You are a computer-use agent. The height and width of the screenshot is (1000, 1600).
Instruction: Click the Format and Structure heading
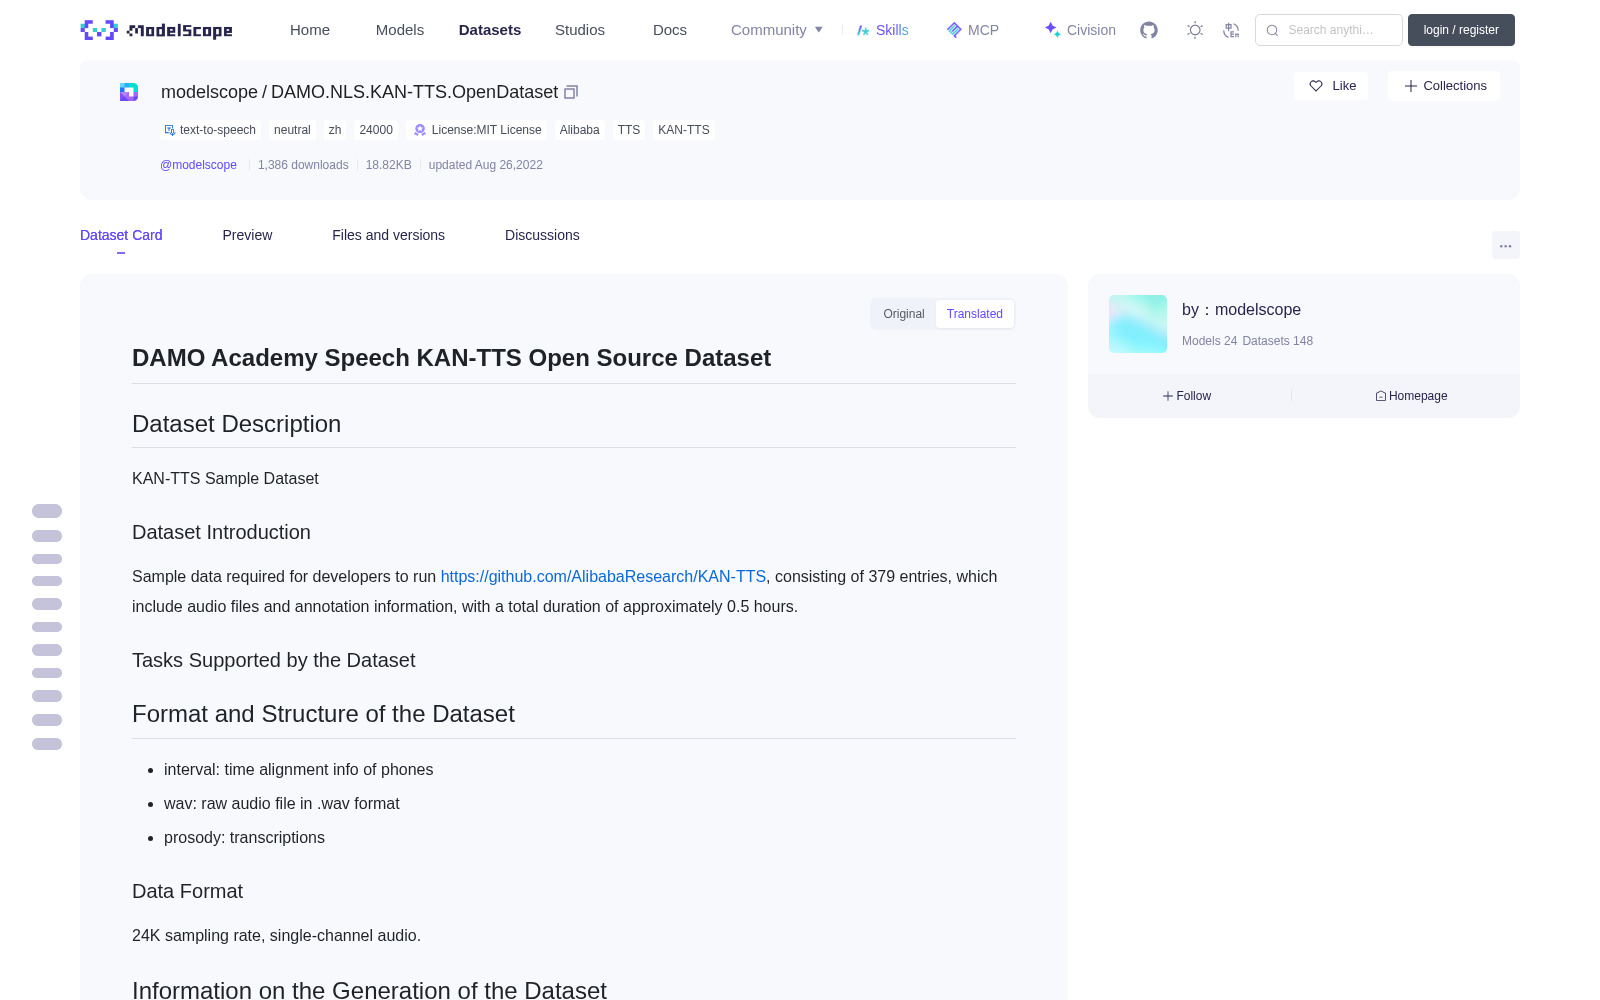[324, 714]
